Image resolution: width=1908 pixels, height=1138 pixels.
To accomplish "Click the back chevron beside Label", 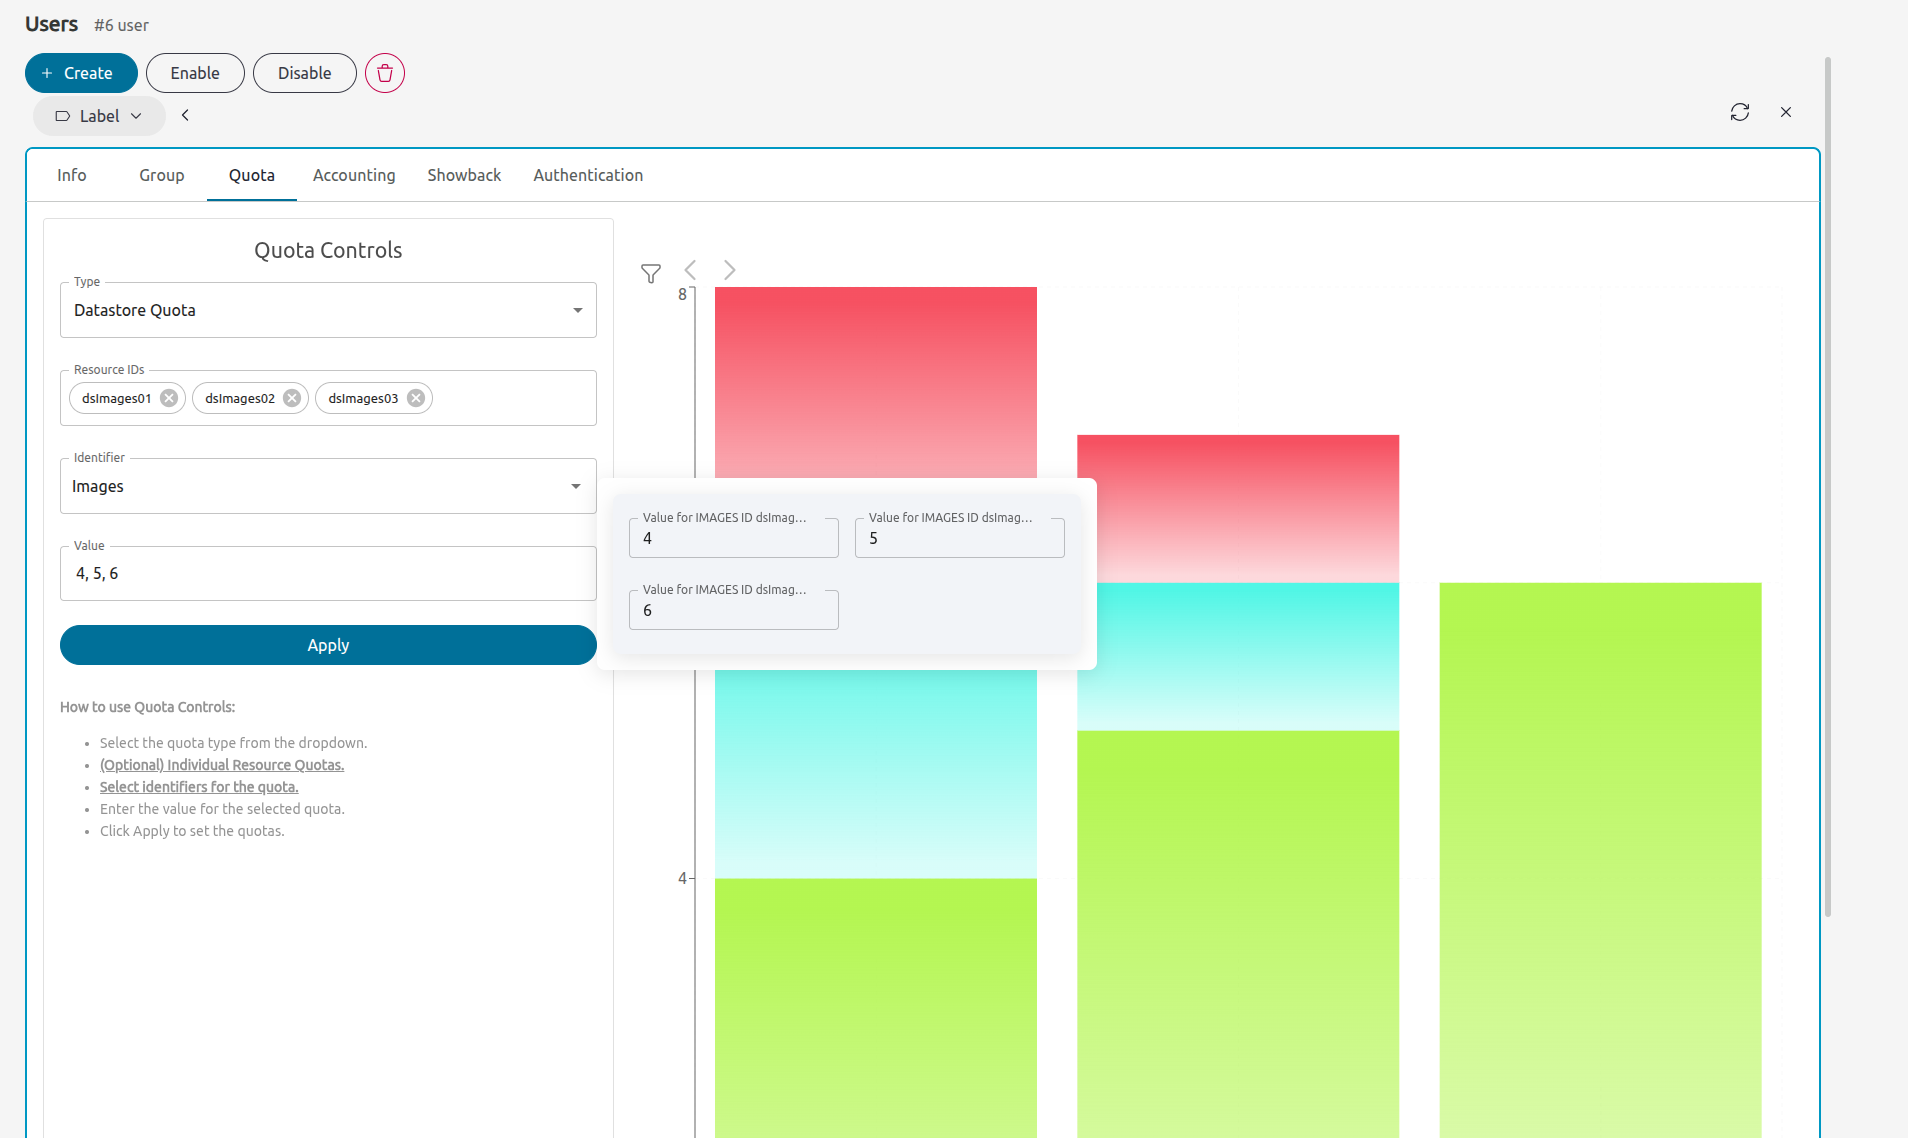I will tap(185, 115).
